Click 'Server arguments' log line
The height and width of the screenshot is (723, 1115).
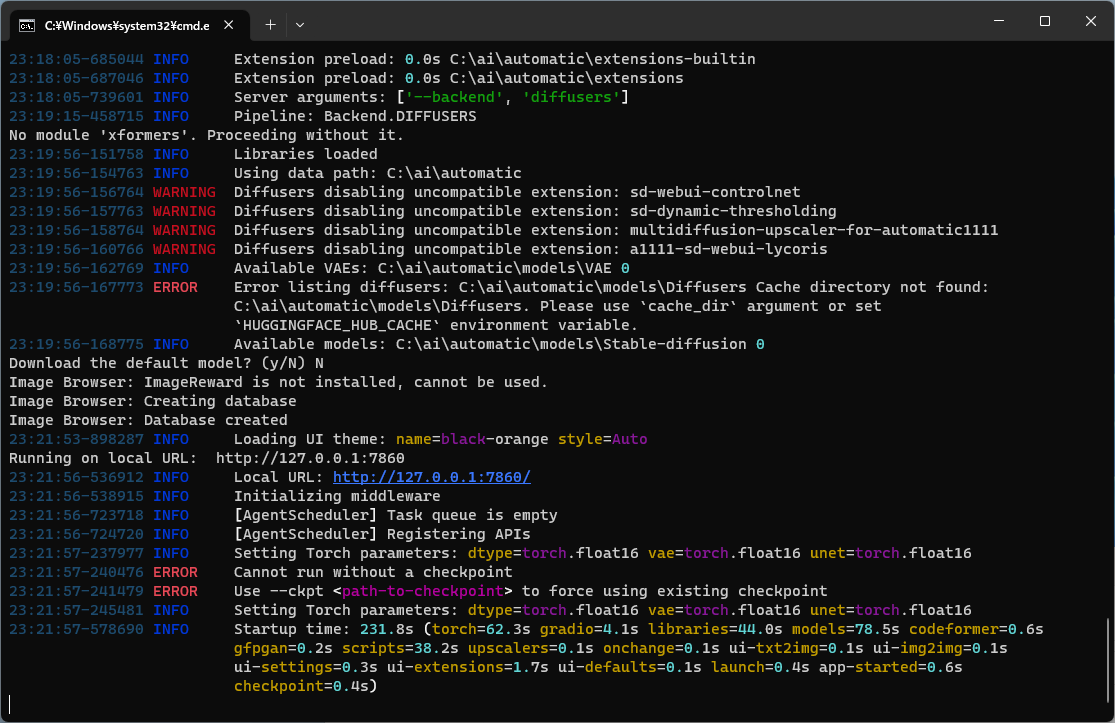(431, 97)
